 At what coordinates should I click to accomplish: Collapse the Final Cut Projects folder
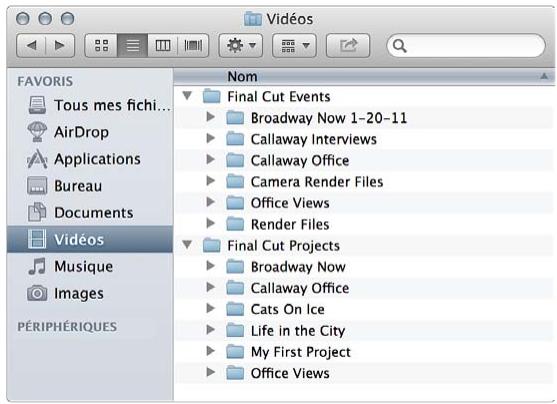pos(187,244)
